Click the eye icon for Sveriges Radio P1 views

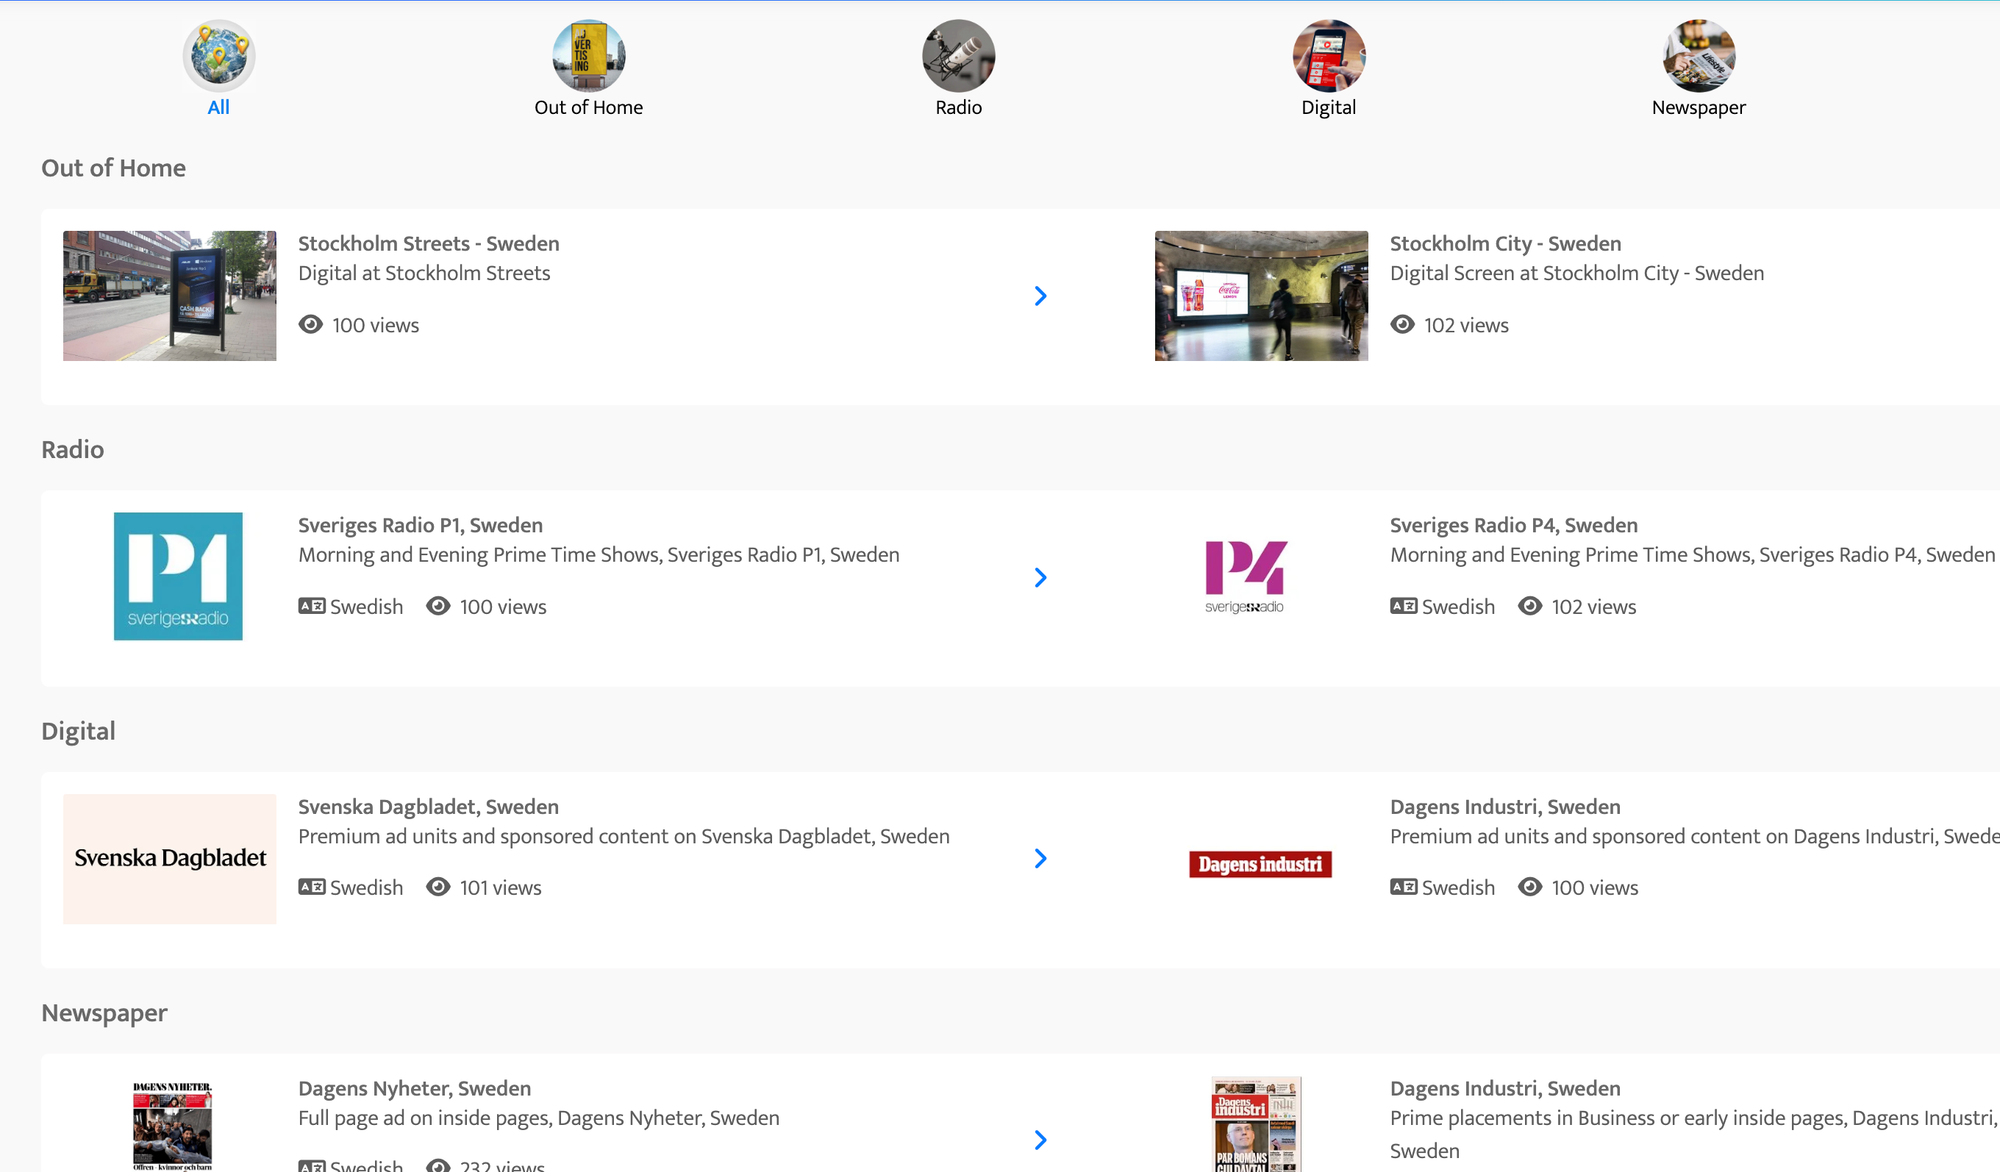[x=438, y=606]
